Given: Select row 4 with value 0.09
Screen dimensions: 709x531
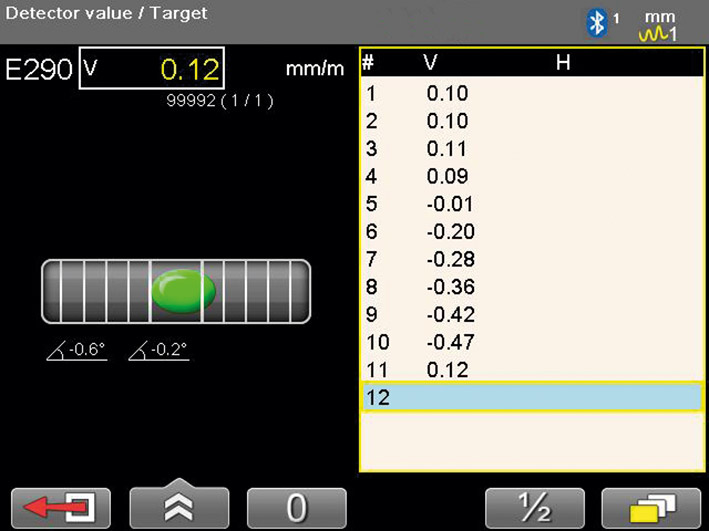Looking at the screenshot, I should [532, 176].
